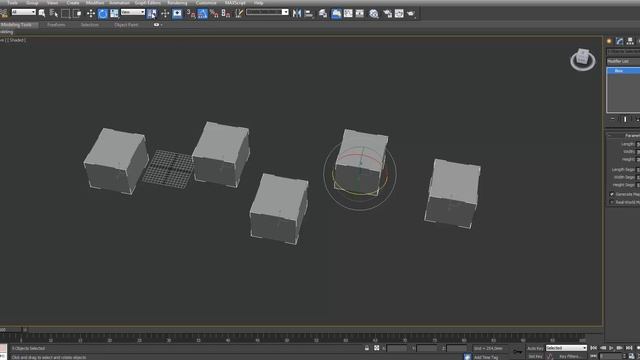The image size is (640, 360).
Task: Collapse the Parameters rollout
Action: [x=623, y=136]
